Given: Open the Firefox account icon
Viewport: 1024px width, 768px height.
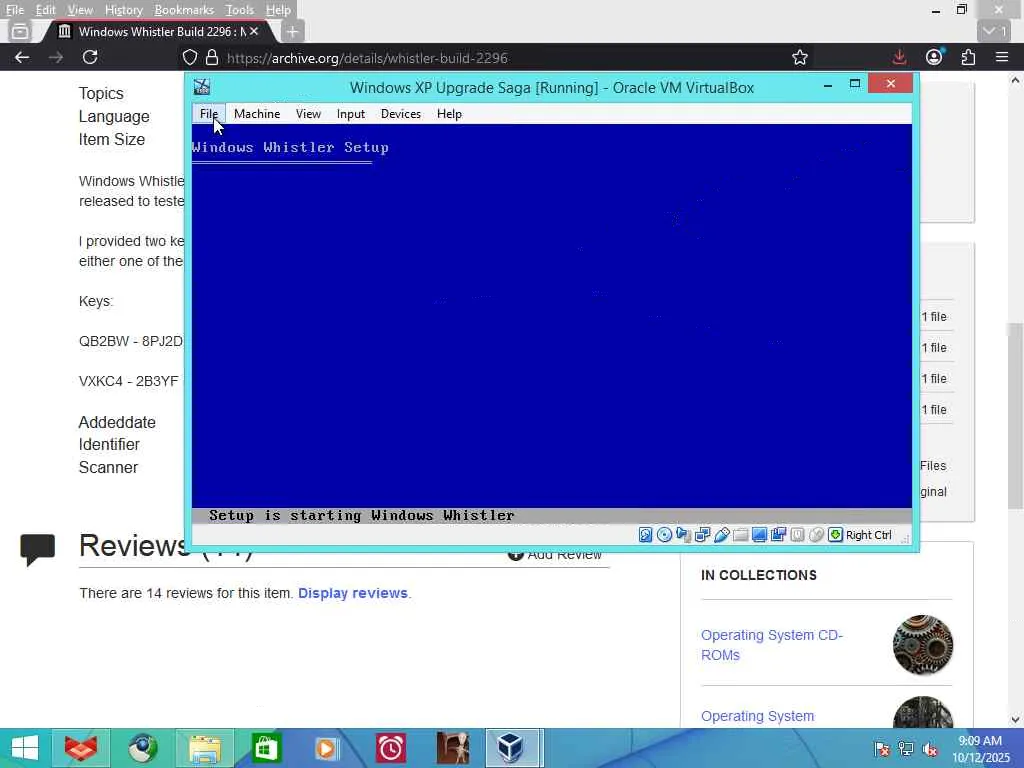Looking at the screenshot, I should tap(934, 57).
